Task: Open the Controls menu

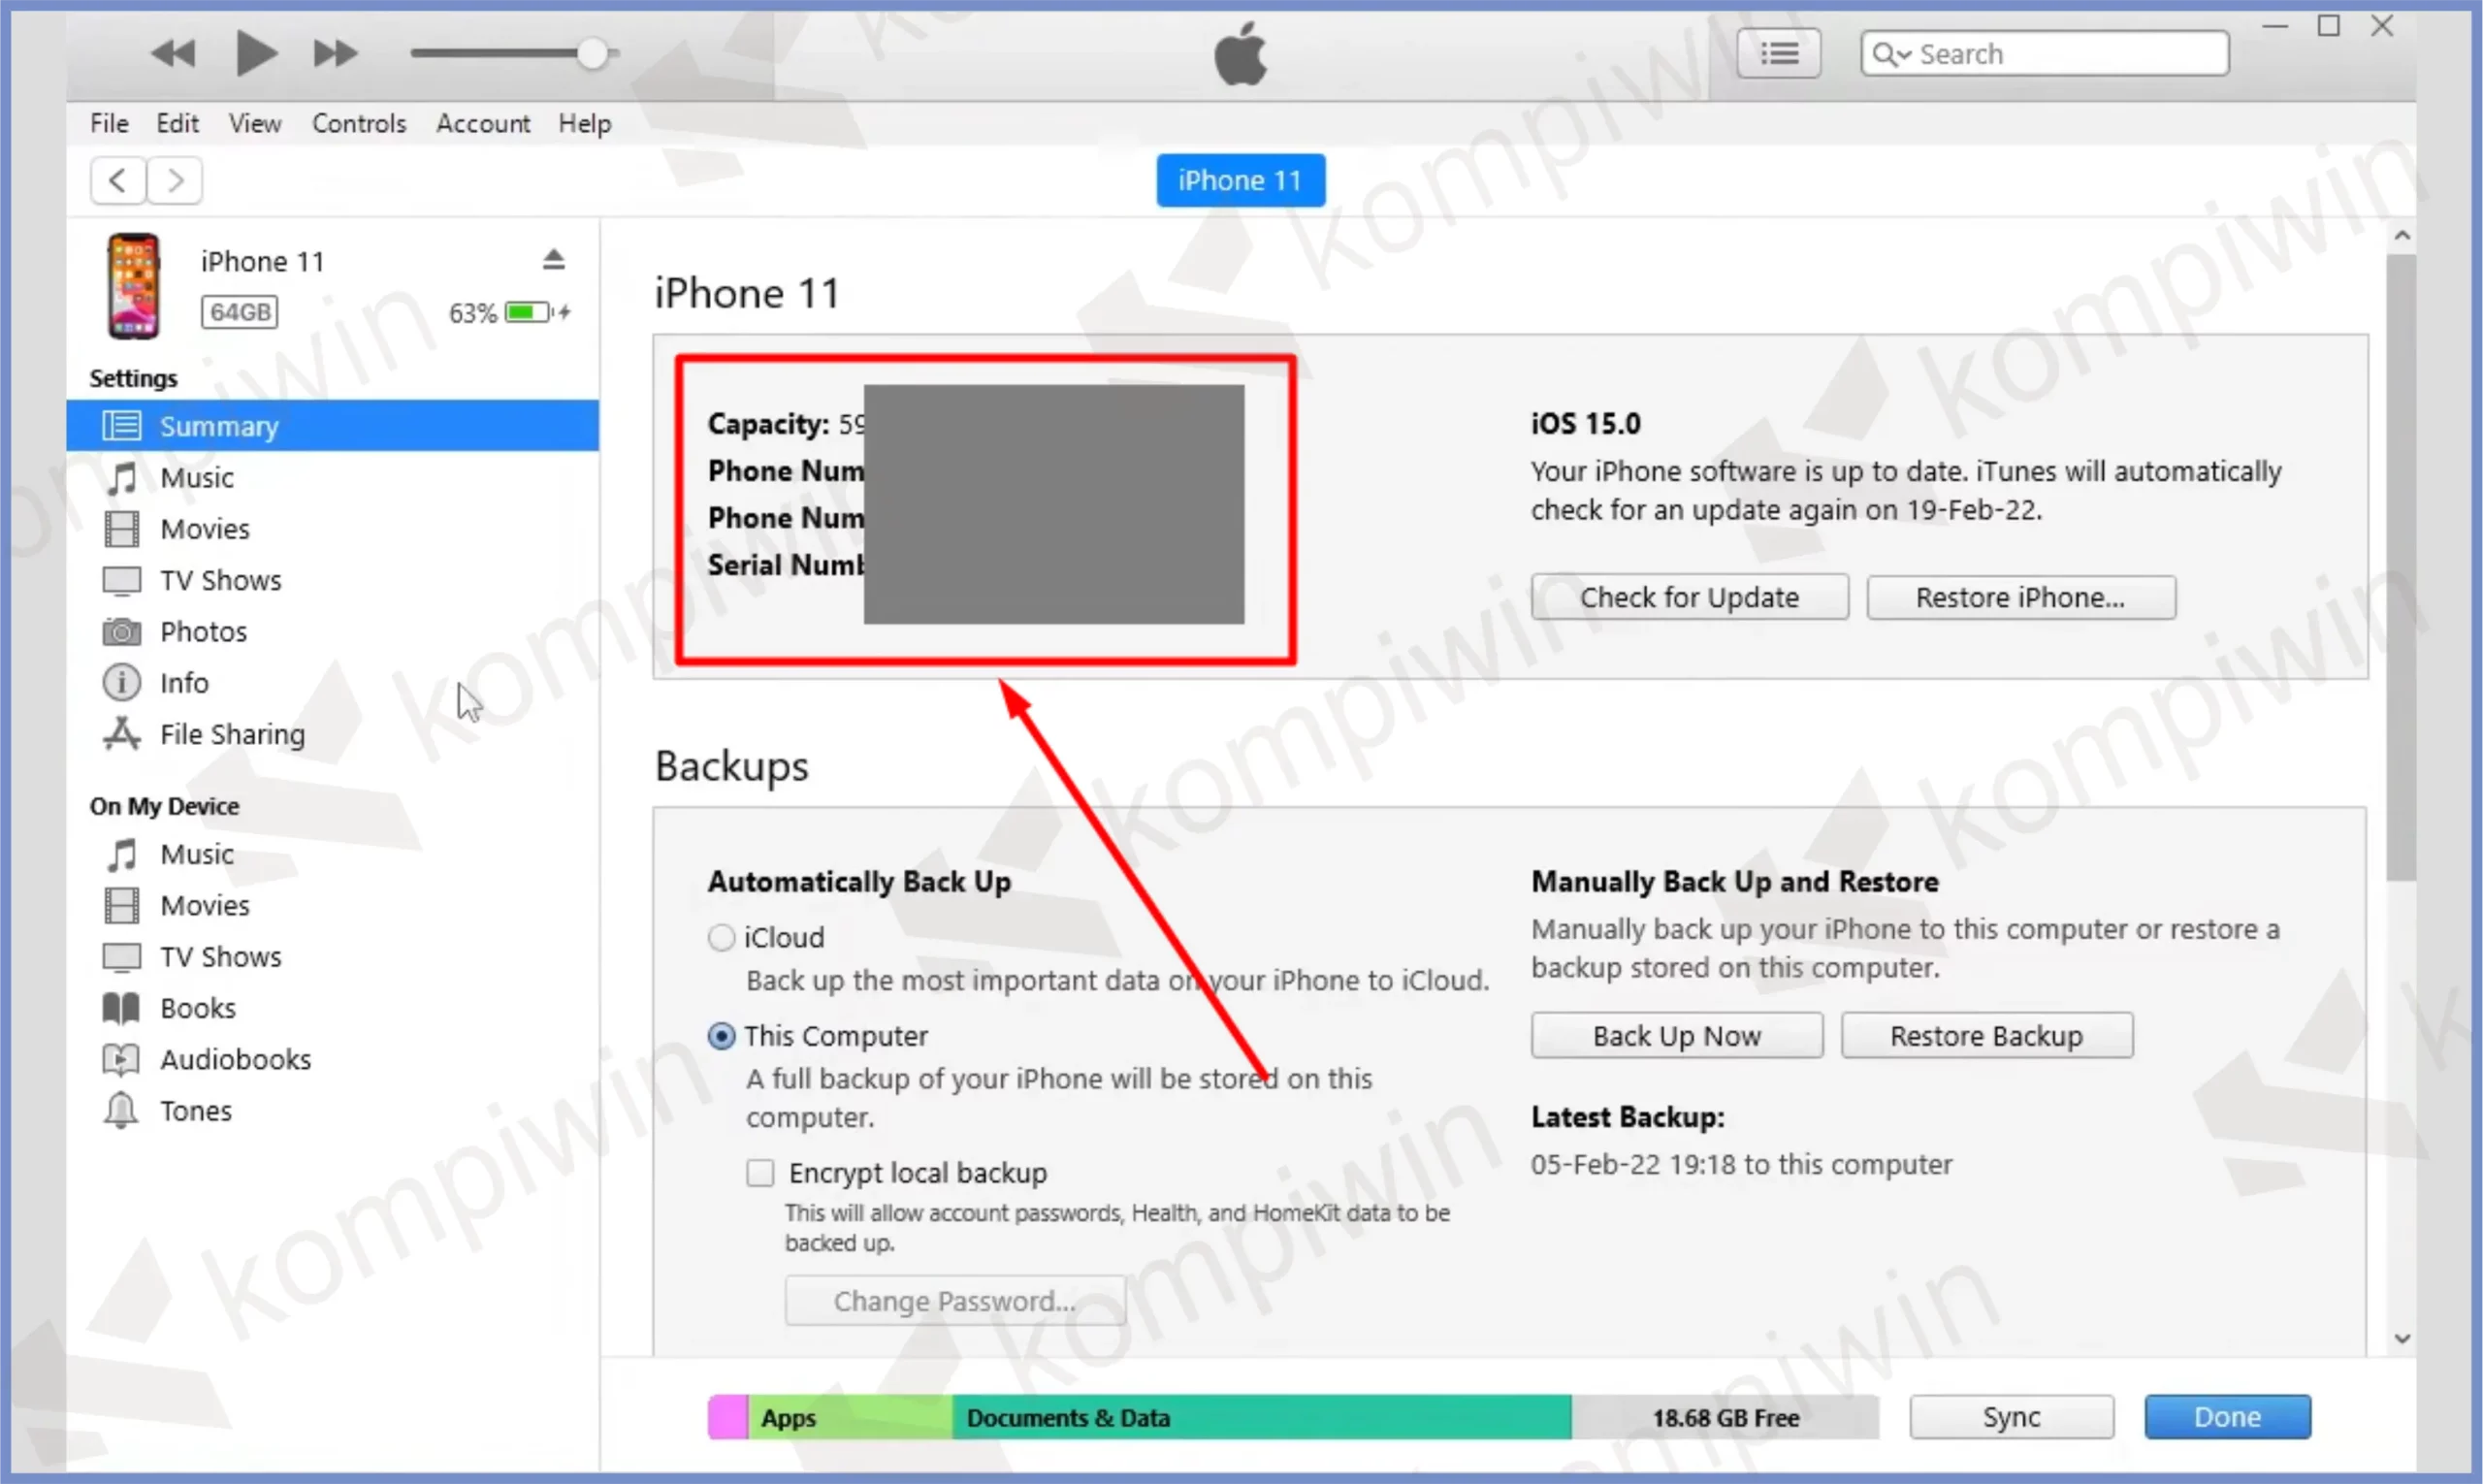Action: 358,123
